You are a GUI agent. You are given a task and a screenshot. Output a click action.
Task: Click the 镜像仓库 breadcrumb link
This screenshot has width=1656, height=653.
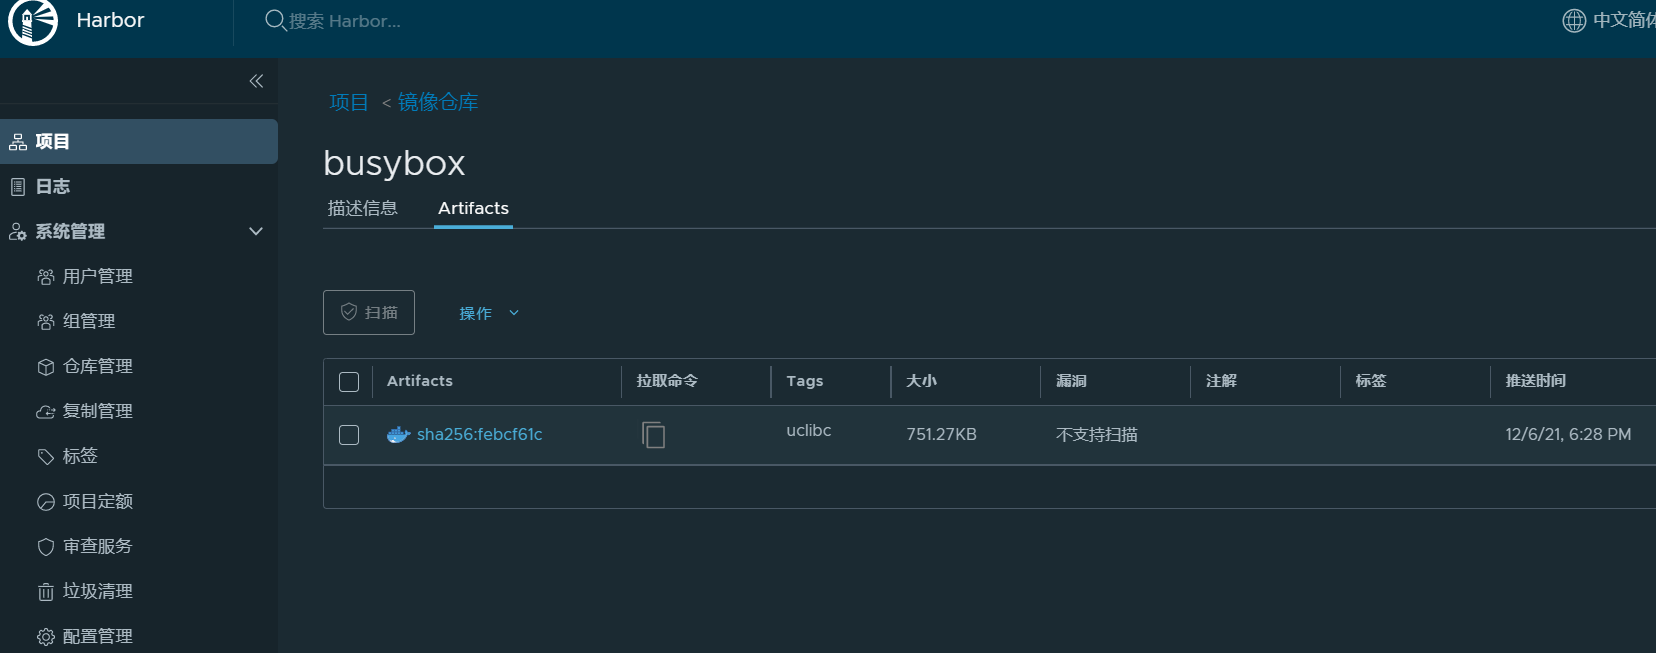coord(438,102)
